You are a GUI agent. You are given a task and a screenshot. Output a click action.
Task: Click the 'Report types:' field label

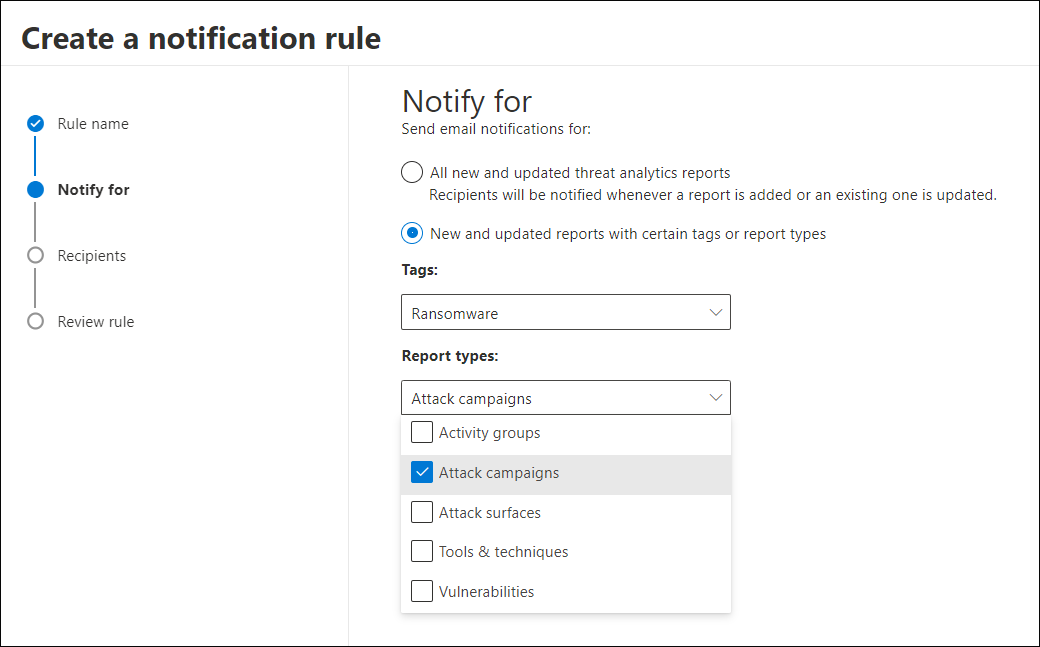(450, 356)
